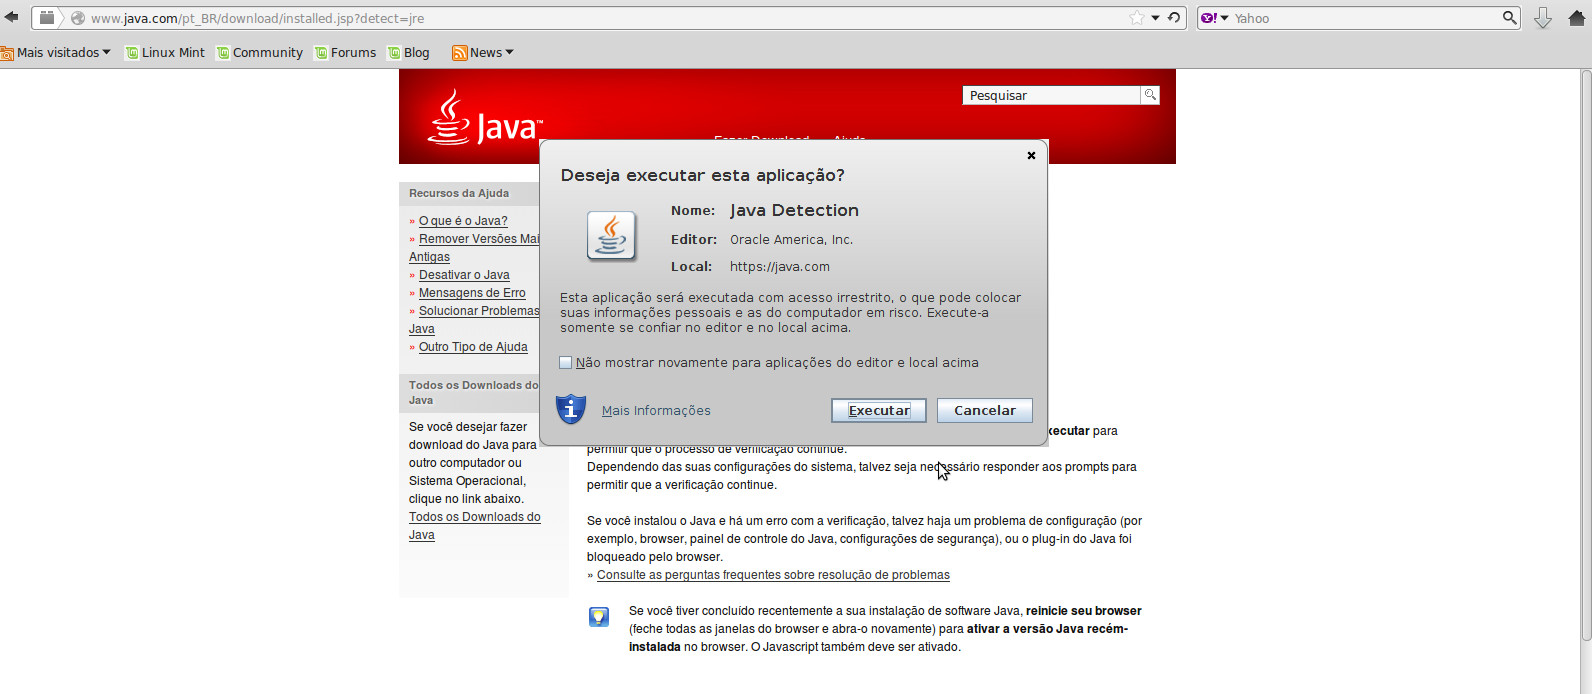Click the blue shield information icon
Screen dimensions: 1592x694
571,409
